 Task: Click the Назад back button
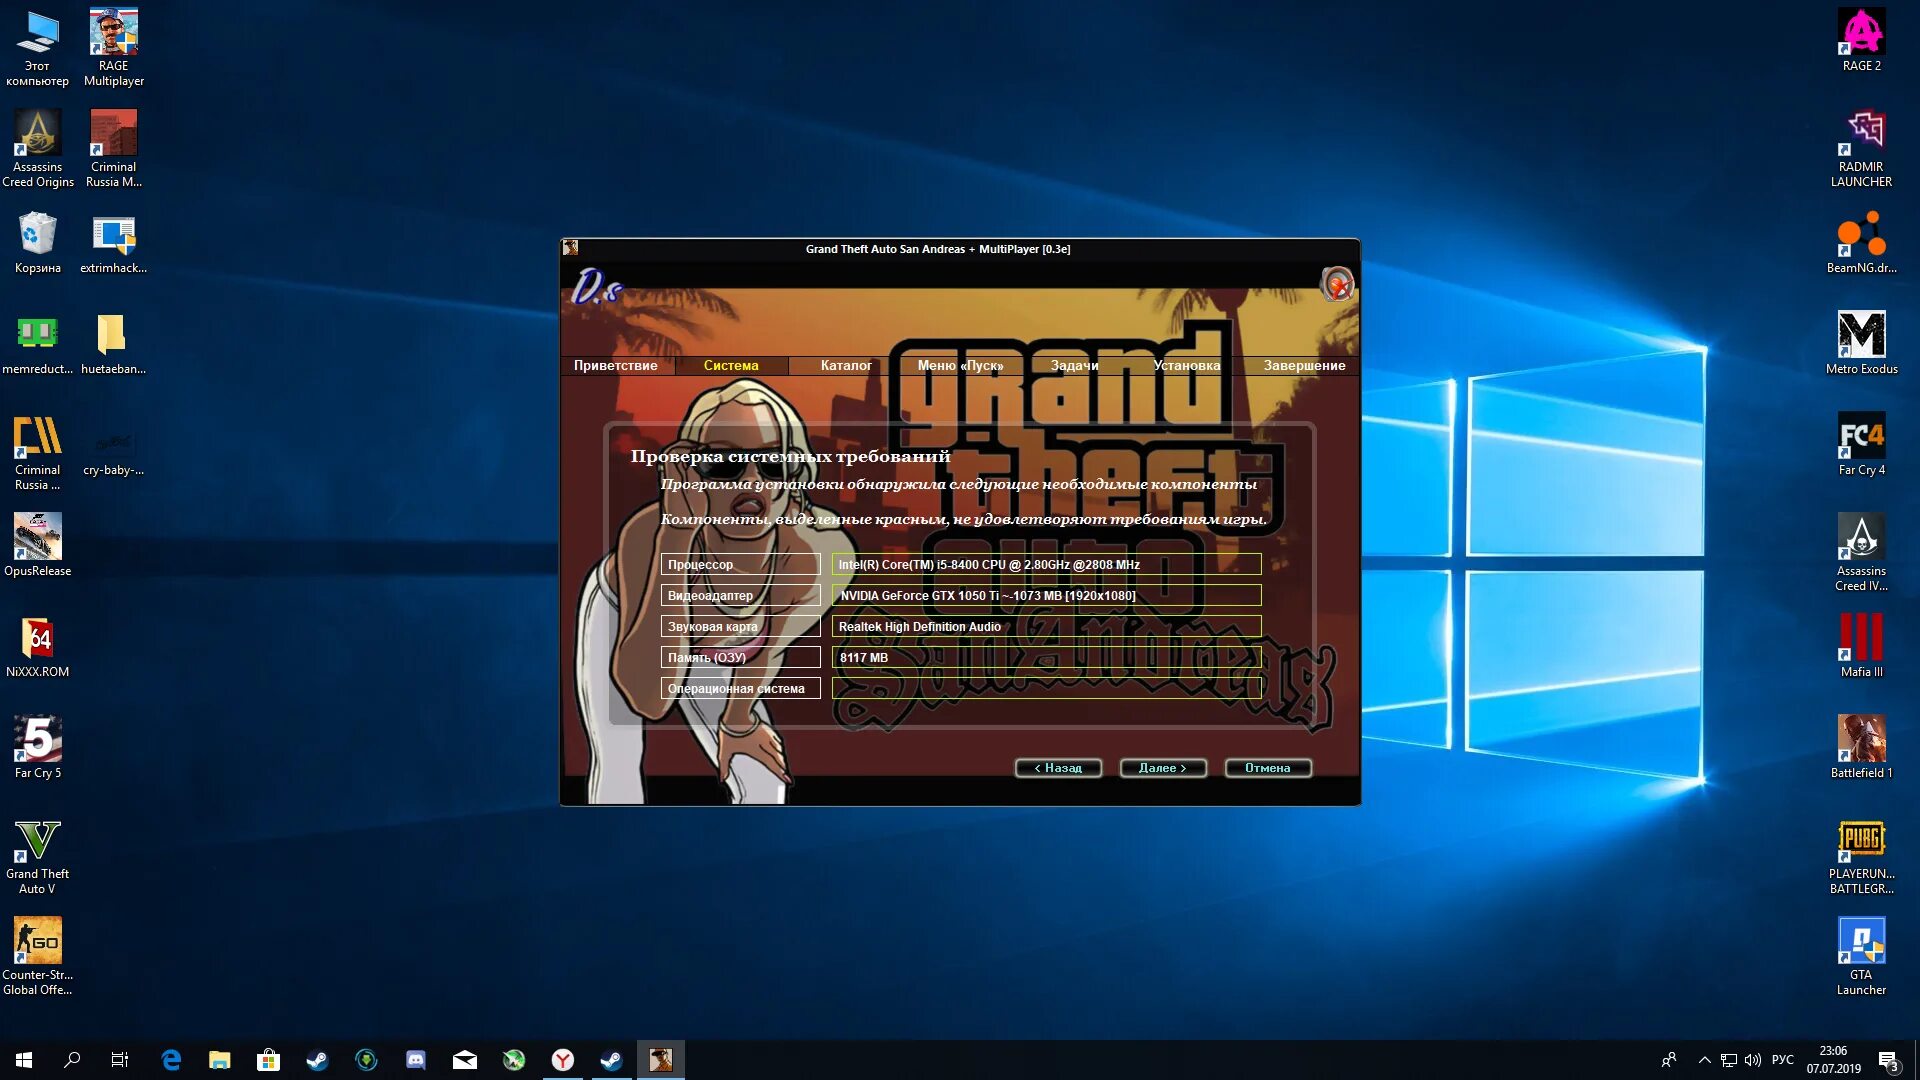(x=1058, y=768)
